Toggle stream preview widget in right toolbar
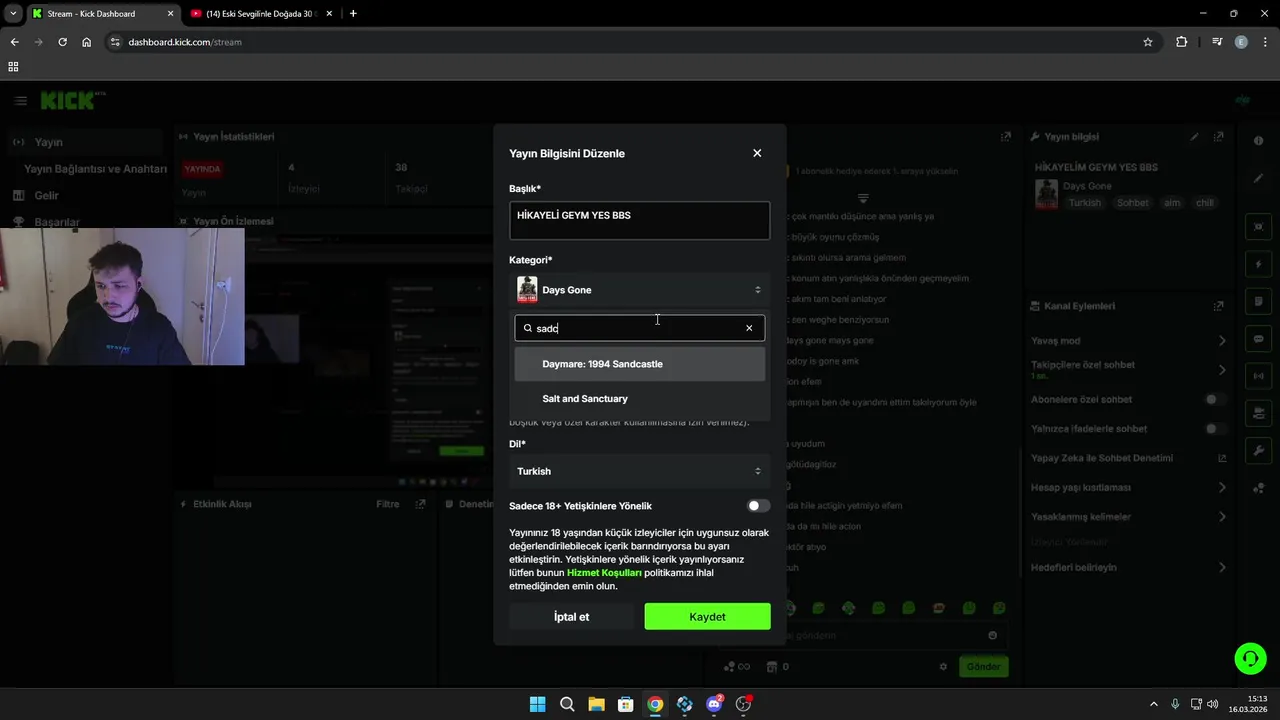Viewport: 1280px width, 720px height. (1258, 227)
